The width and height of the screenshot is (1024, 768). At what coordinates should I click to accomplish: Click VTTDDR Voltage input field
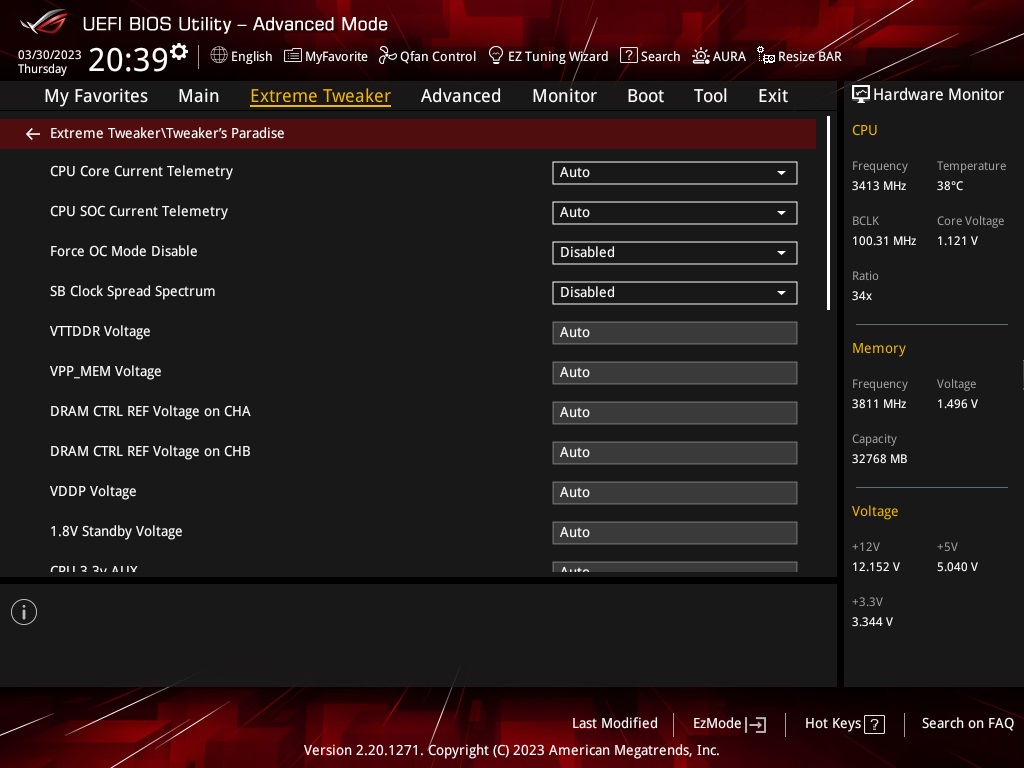coord(675,332)
